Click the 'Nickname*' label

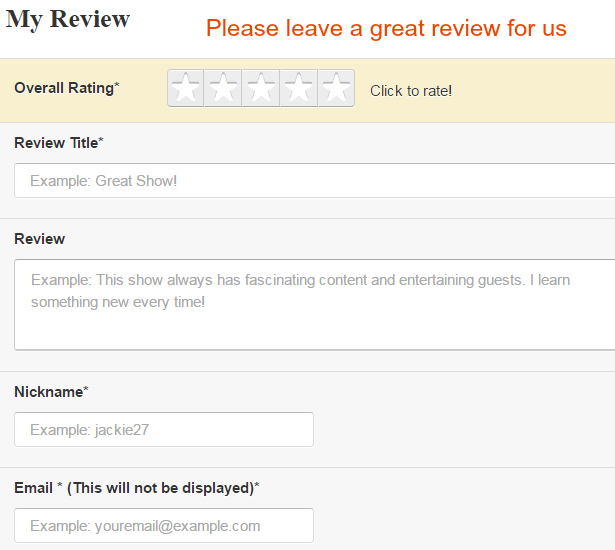[51, 392]
